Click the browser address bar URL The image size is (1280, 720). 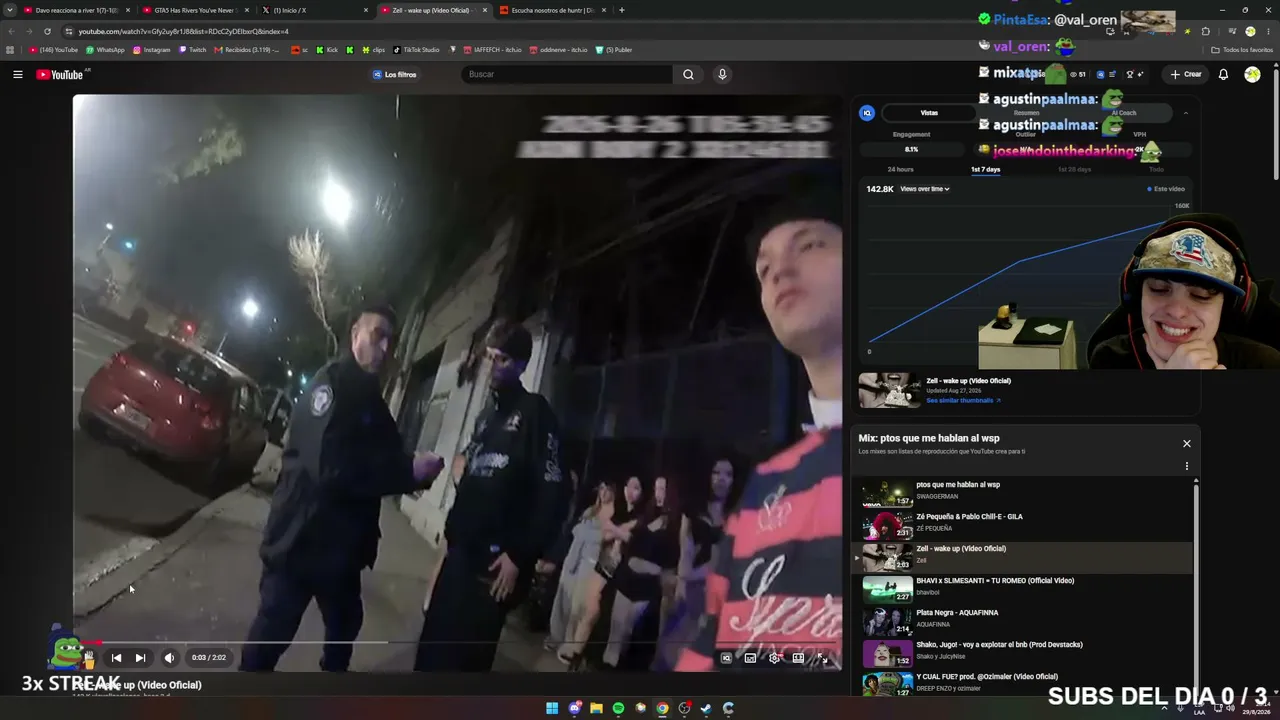coord(184,31)
